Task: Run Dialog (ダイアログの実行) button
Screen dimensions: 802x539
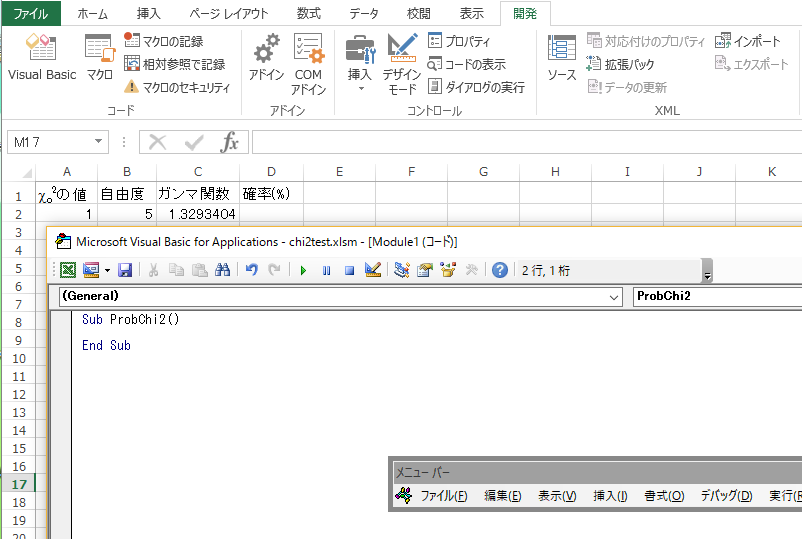Action: pos(476,87)
